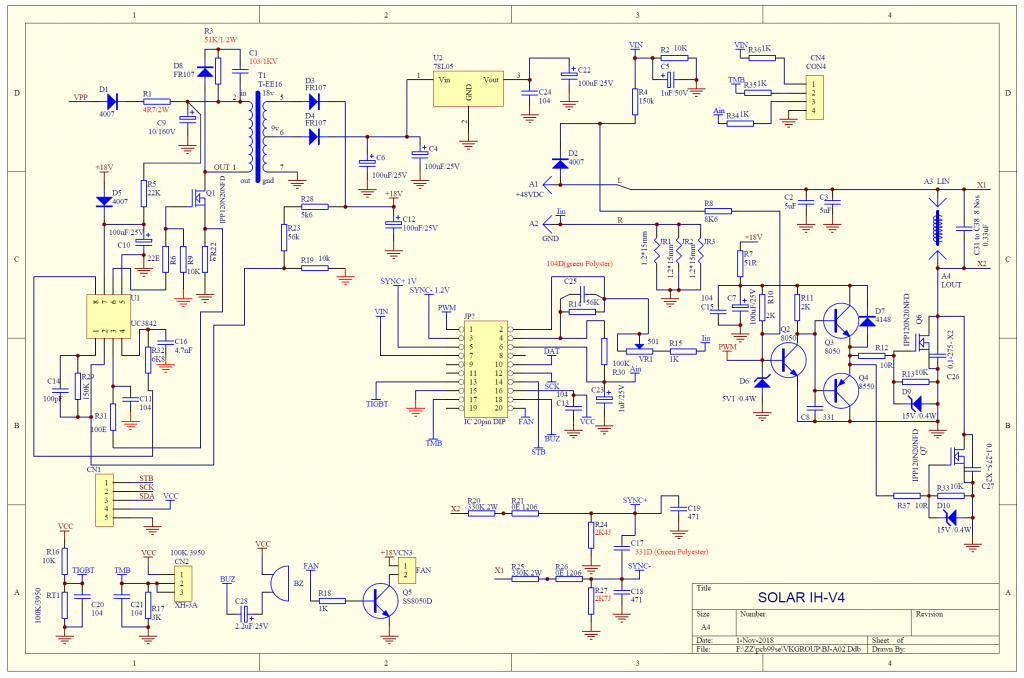Click the R3 51K/1/2W resistor

(x=218, y=71)
